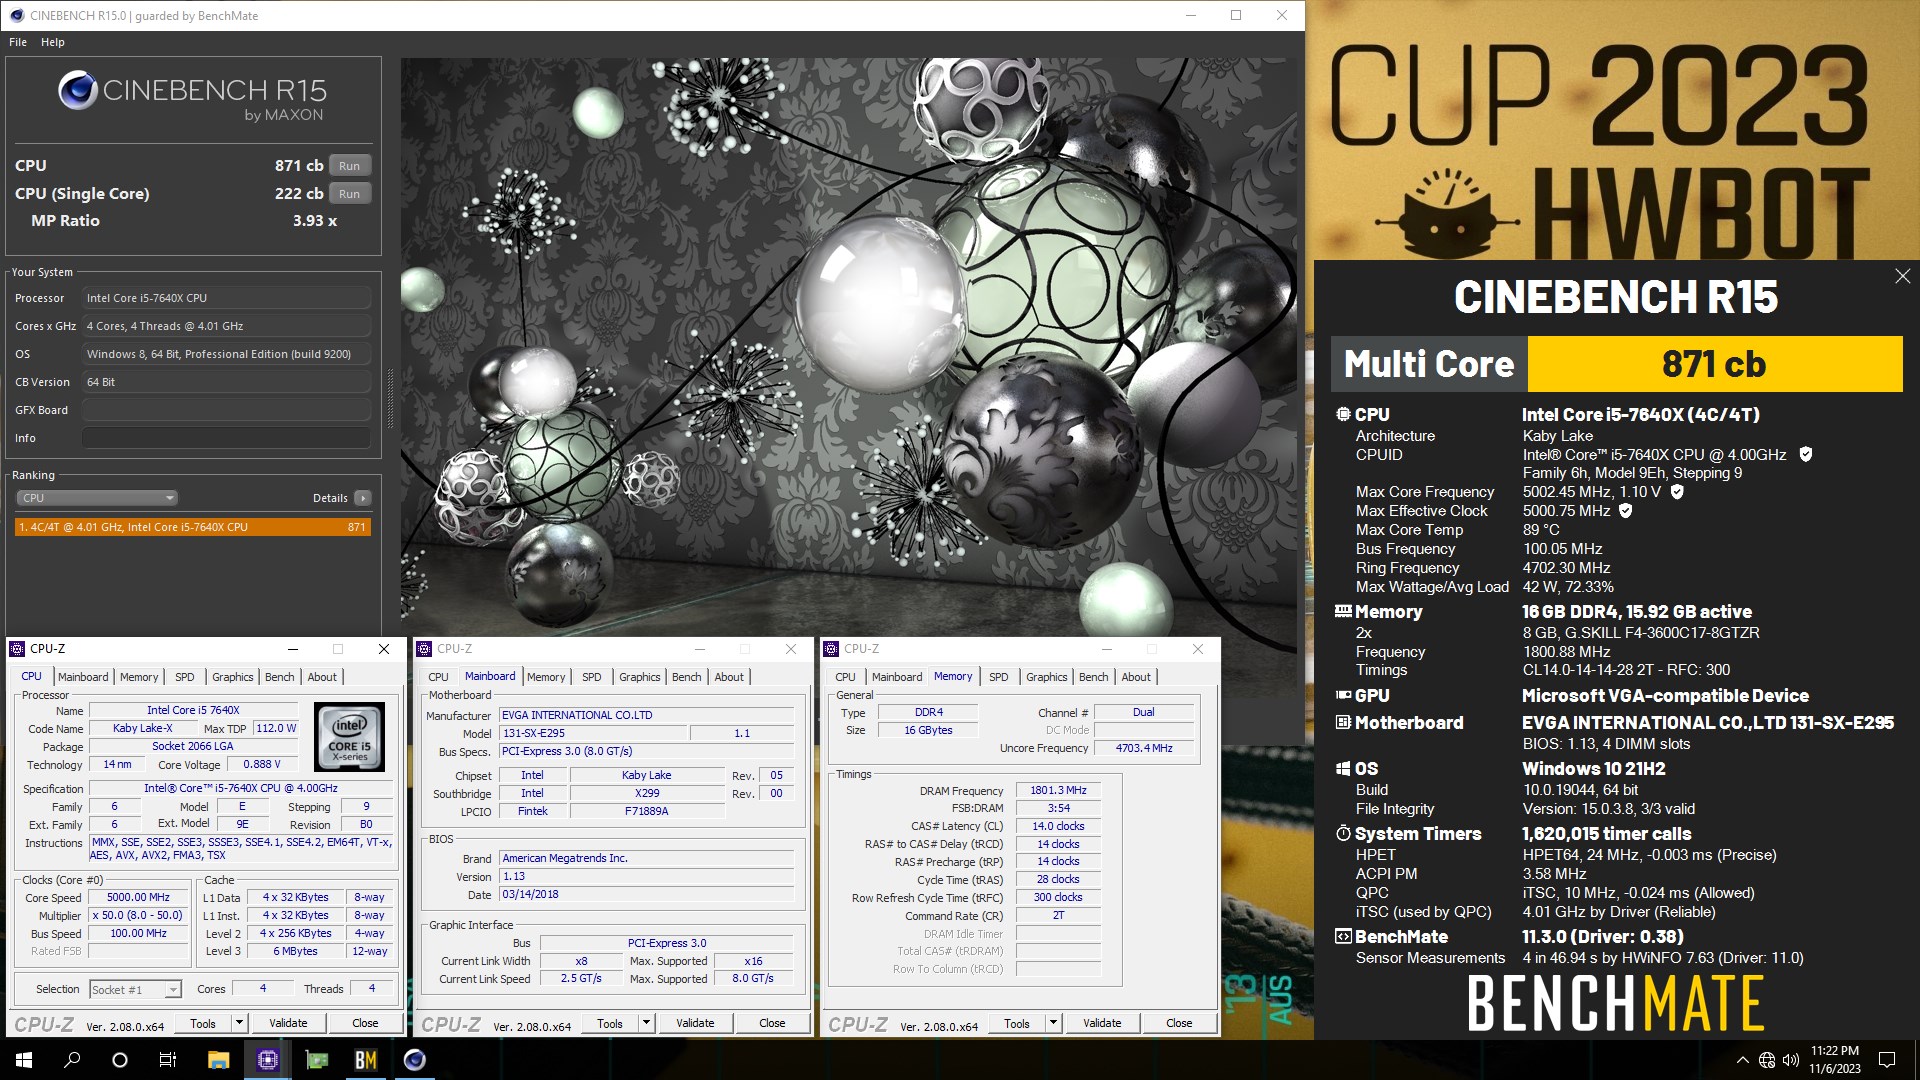
Task: Click the shield icon next to CPUID
Action: pyautogui.click(x=1806, y=454)
